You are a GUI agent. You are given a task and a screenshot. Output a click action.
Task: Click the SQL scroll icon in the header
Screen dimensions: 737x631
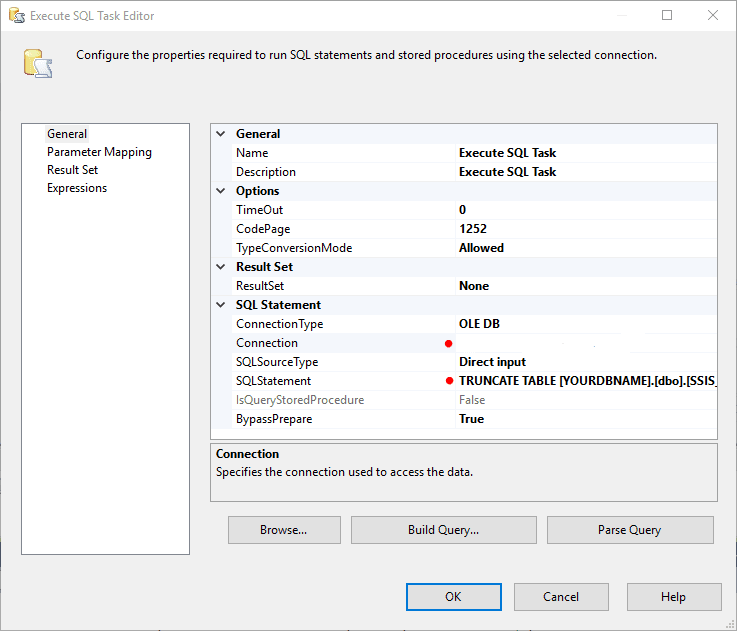(x=38, y=63)
